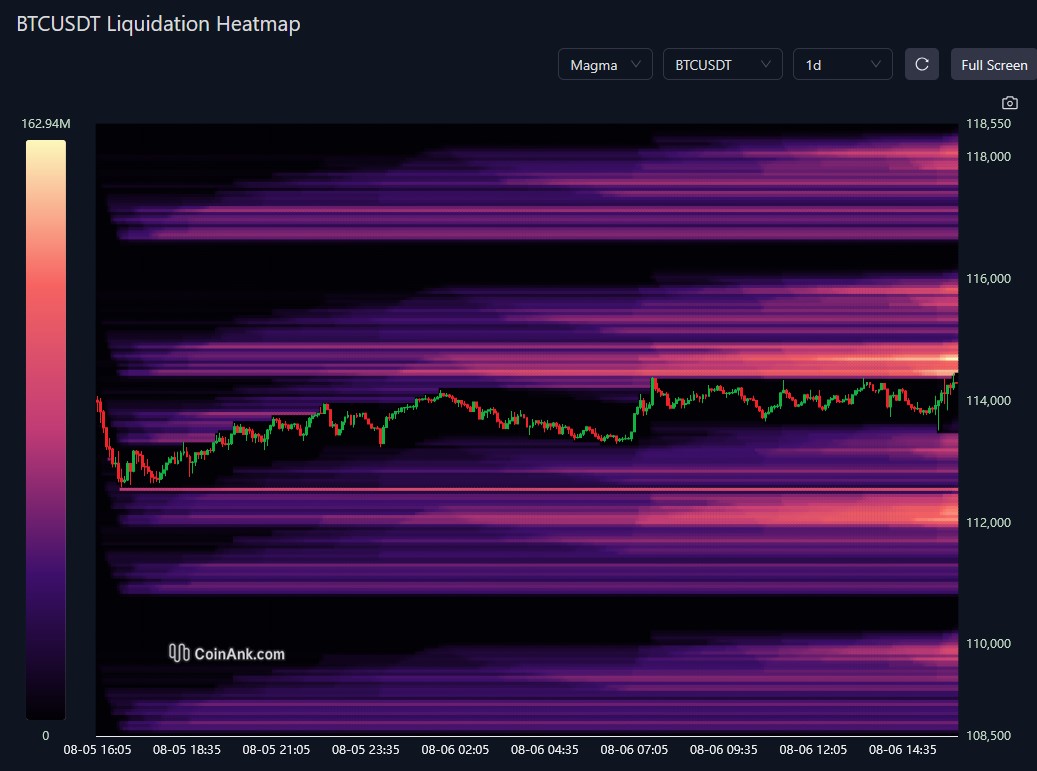Image resolution: width=1037 pixels, height=771 pixels.
Task: Click the 08-06 09:35 time label
Action: (724, 750)
